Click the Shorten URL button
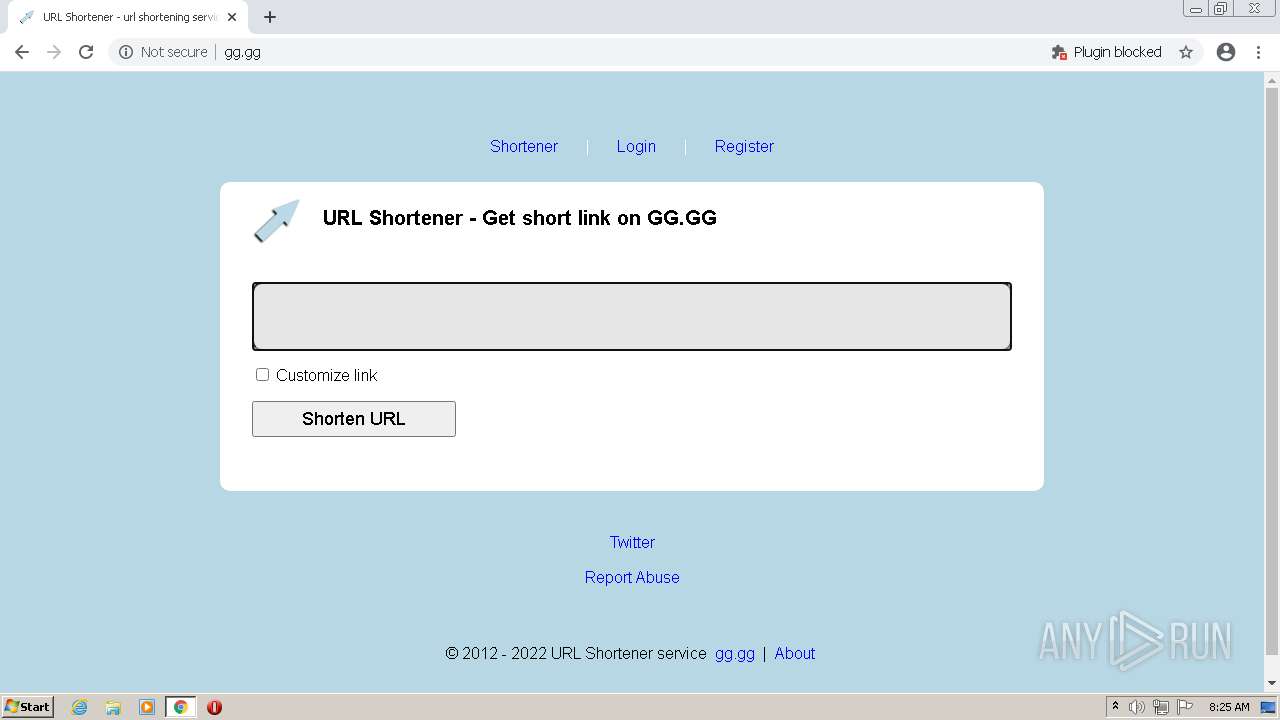Image resolution: width=1280 pixels, height=720 pixels. 354,419
